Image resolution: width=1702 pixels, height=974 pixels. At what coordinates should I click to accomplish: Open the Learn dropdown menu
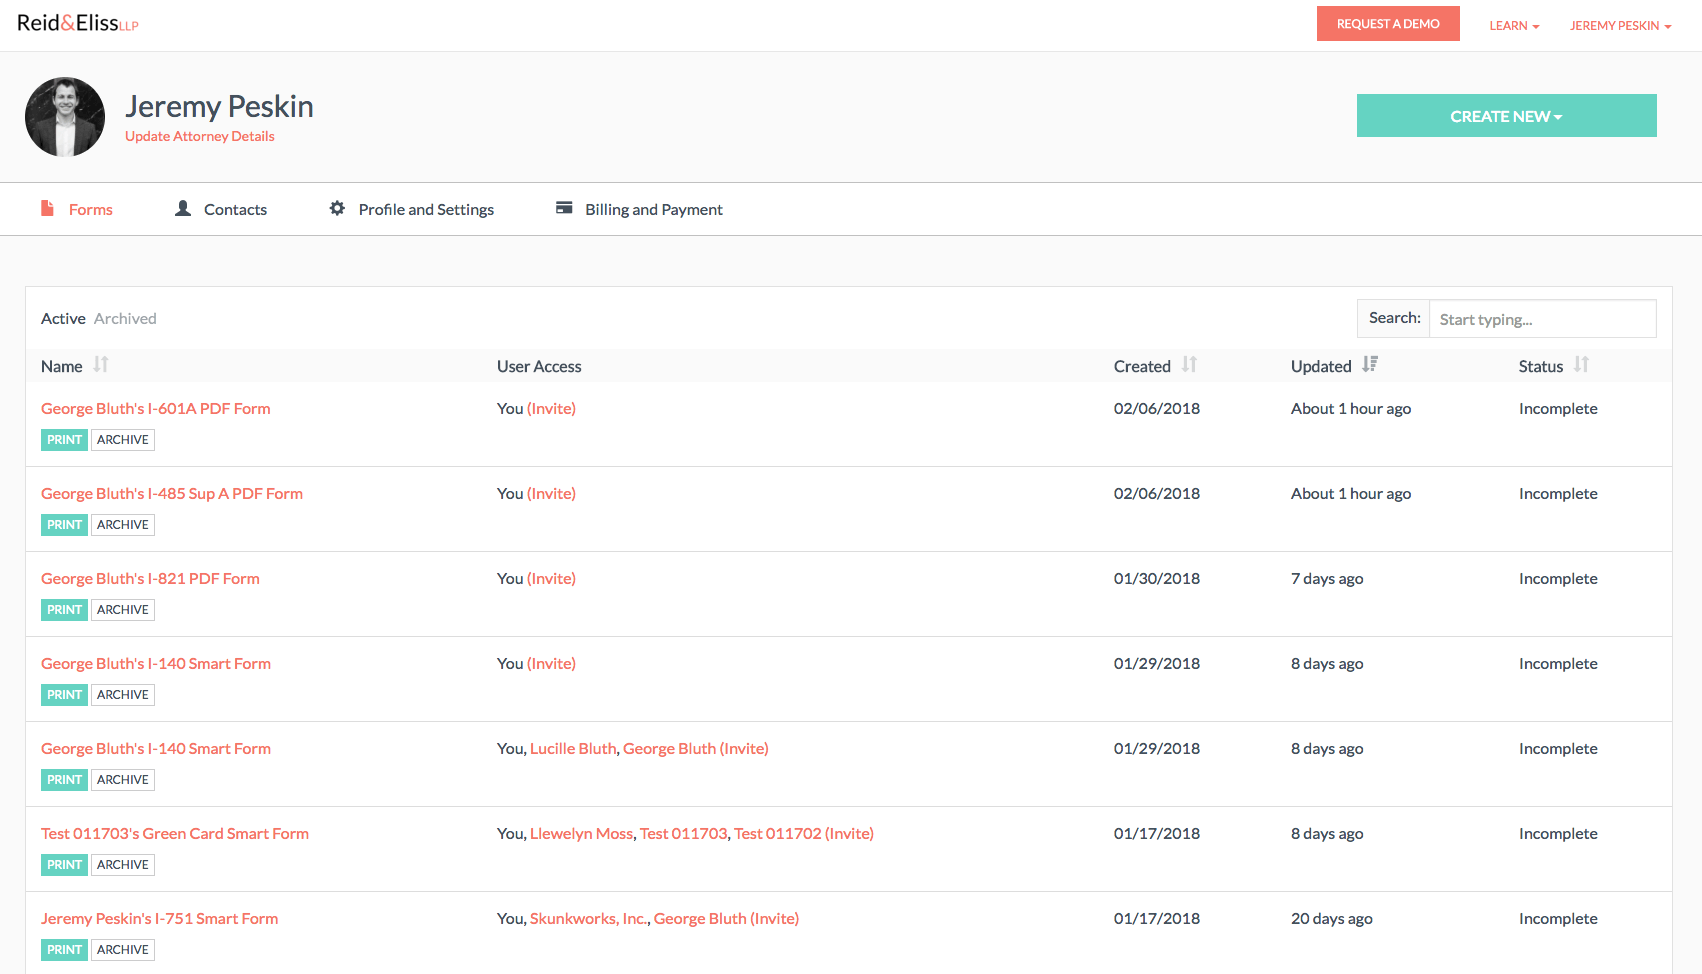pos(1513,26)
